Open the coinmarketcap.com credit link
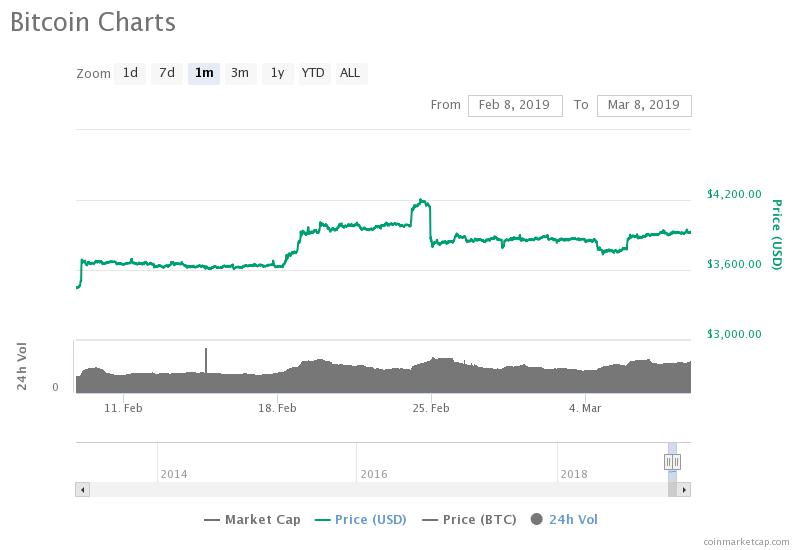The height and width of the screenshot is (550, 800). [745, 542]
